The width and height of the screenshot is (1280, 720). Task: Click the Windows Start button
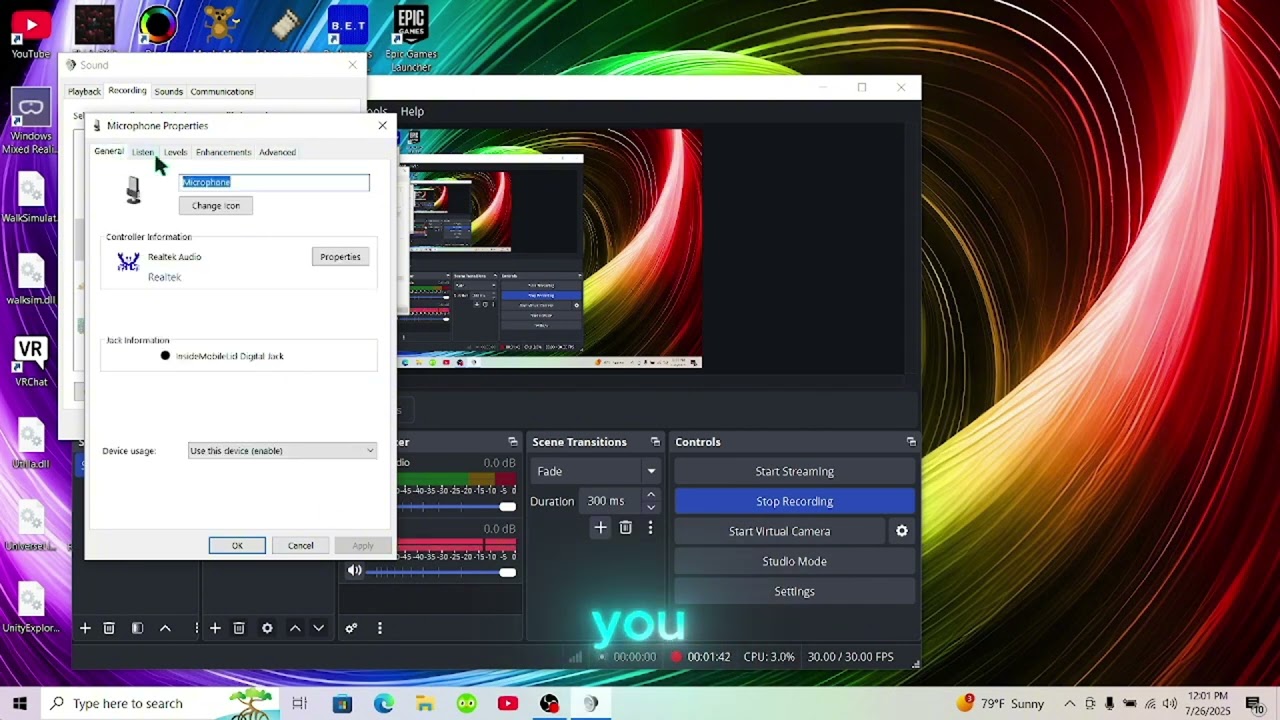pos(20,703)
